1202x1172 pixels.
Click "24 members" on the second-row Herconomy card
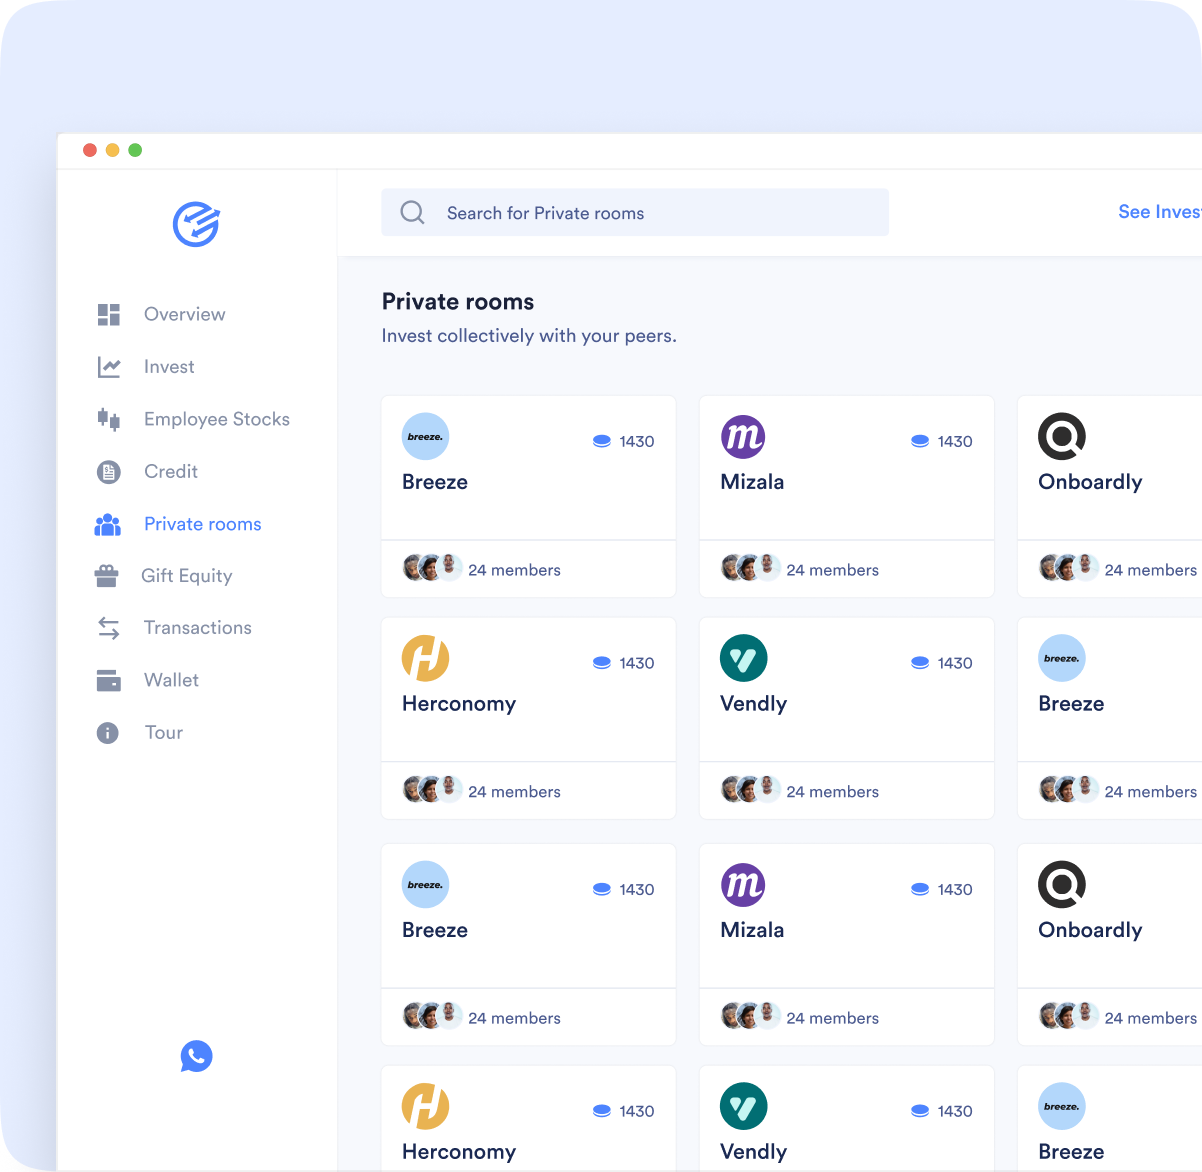pos(514,792)
